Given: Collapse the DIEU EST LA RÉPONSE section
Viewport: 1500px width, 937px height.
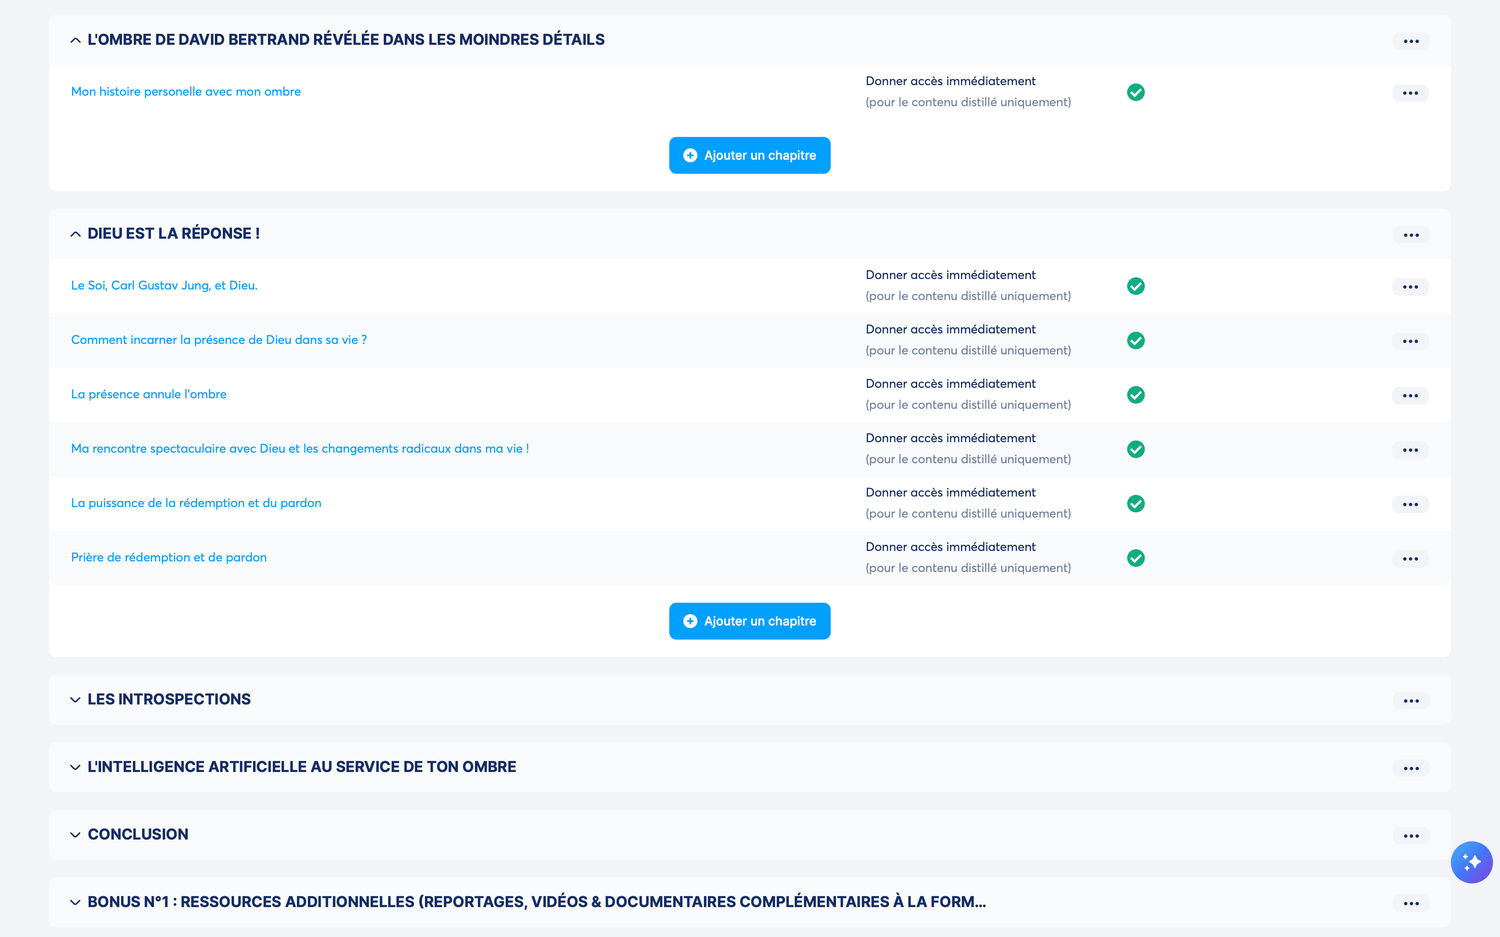Looking at the screenshot, I should point(75,234).
